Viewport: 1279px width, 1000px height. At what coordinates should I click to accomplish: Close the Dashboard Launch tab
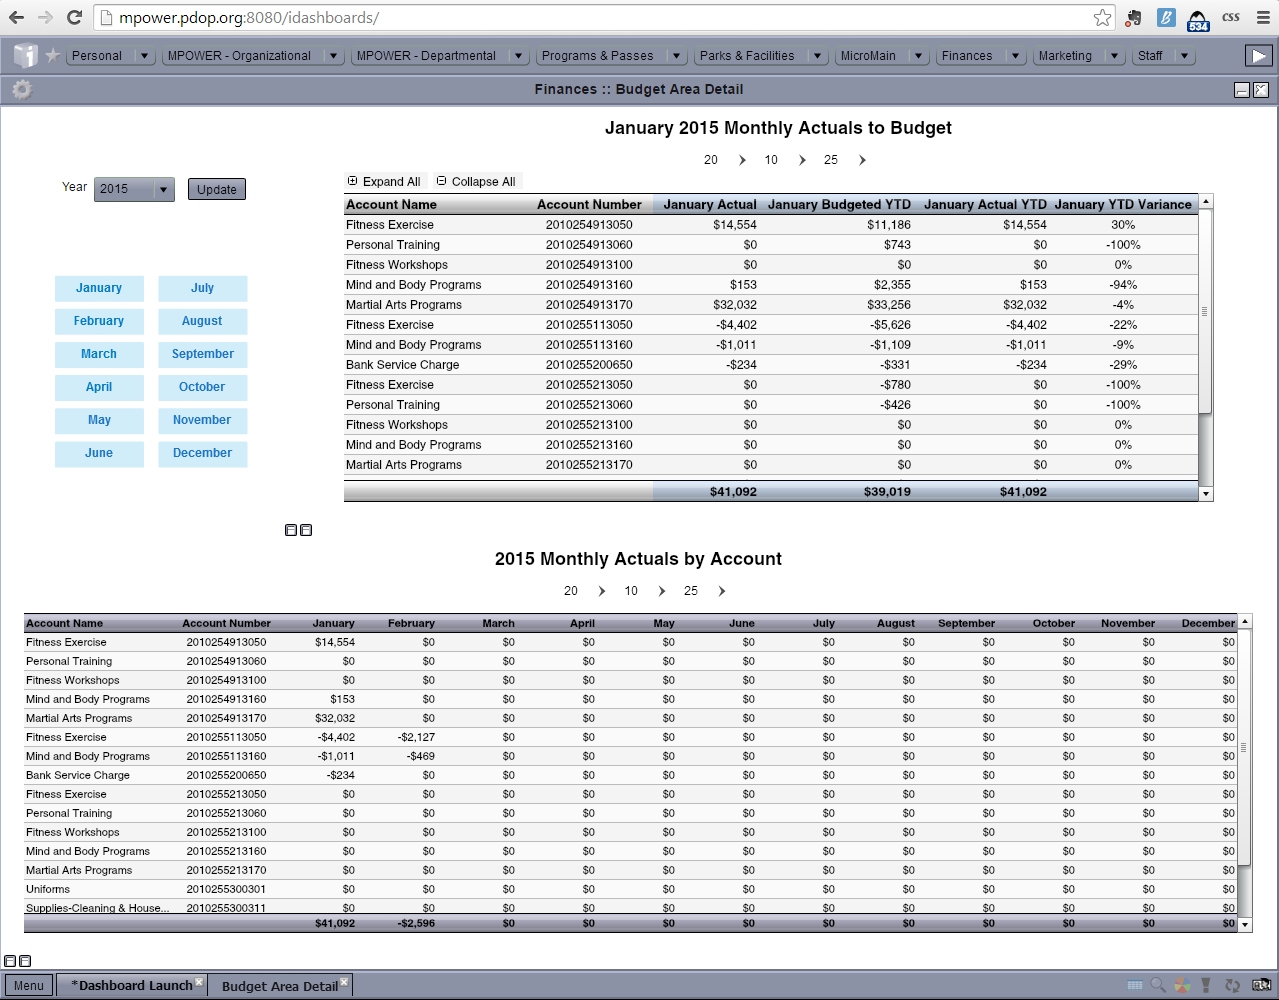point(199,982)
